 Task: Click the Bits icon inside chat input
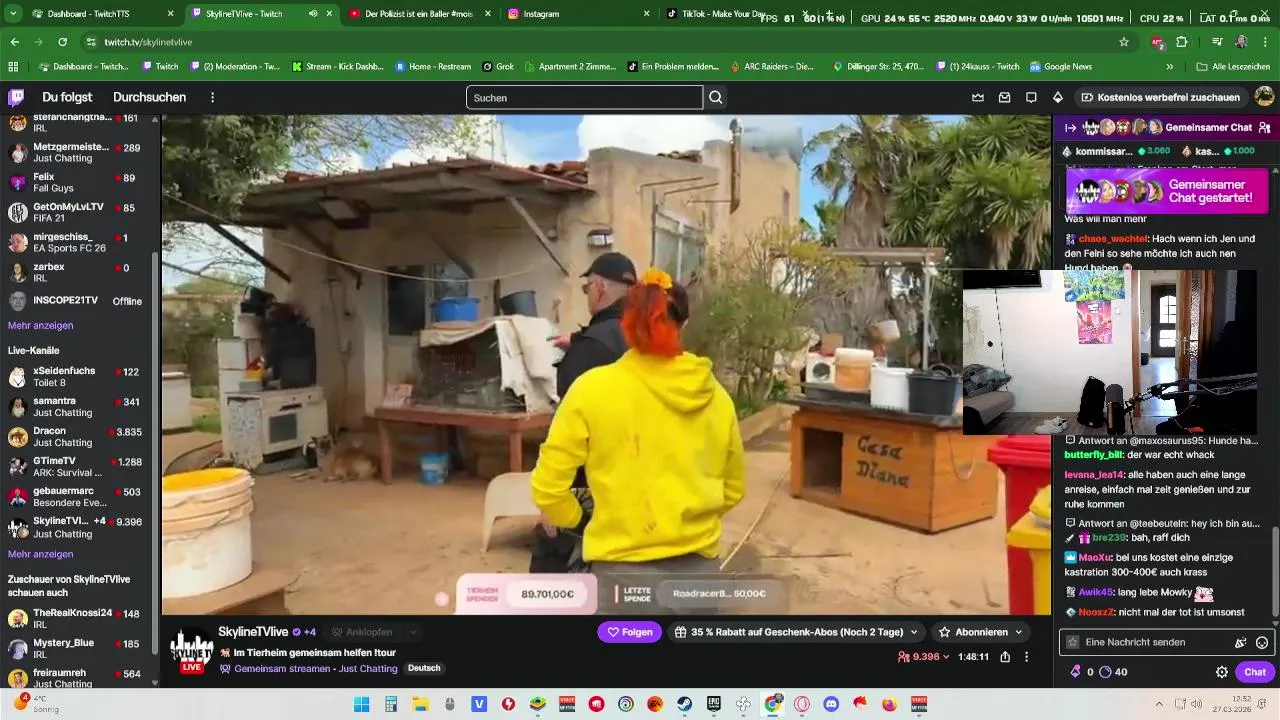1240,642
